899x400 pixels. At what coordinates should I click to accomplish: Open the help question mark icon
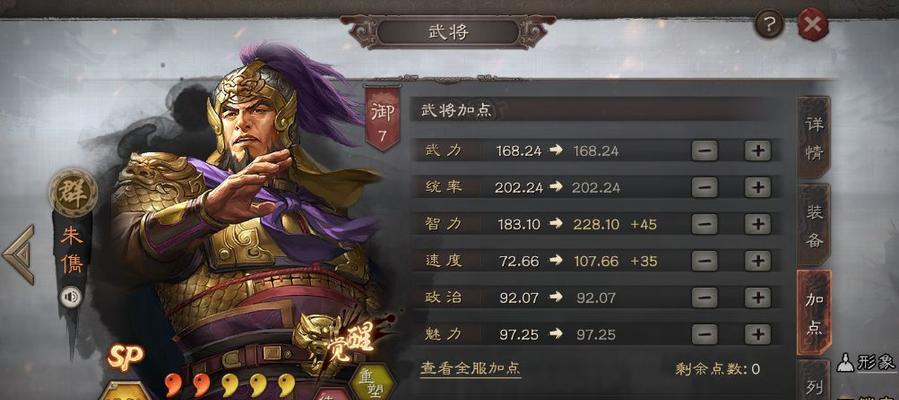pos(769,25)
